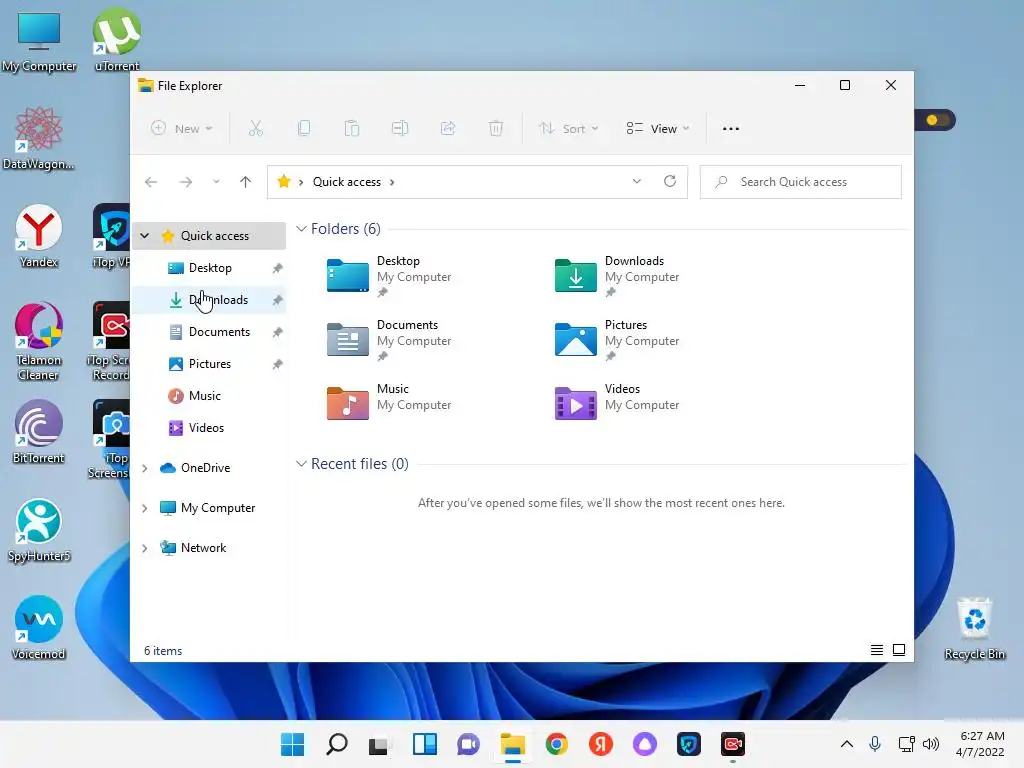Open SpyHunter5 desktop shortcut
The height and width of the screenshot is (768, 1024).
pos(39,530)
